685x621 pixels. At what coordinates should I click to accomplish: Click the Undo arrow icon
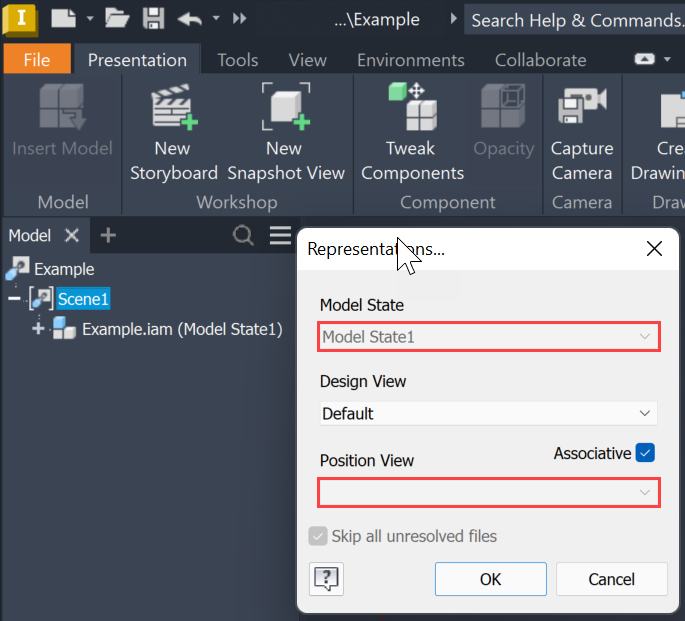(x=189, y=18)
